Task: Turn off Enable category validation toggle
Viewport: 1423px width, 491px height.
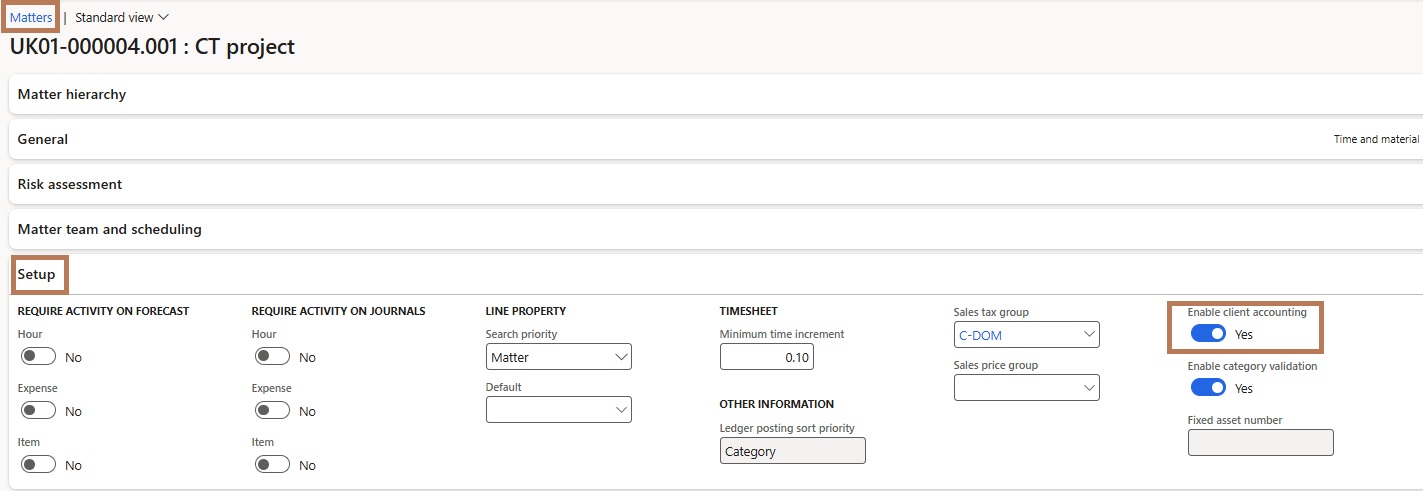Action: (x=1208, y=388)
